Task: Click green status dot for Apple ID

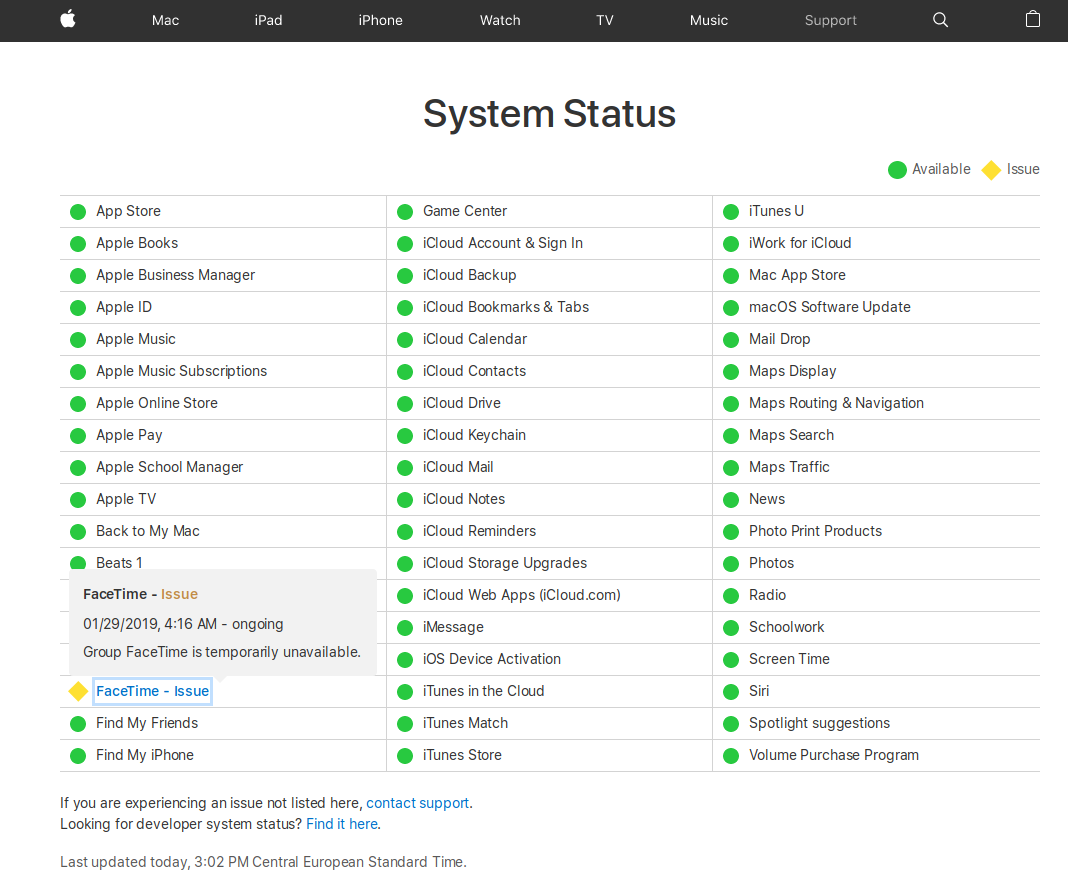Action: tap(78, 308)
